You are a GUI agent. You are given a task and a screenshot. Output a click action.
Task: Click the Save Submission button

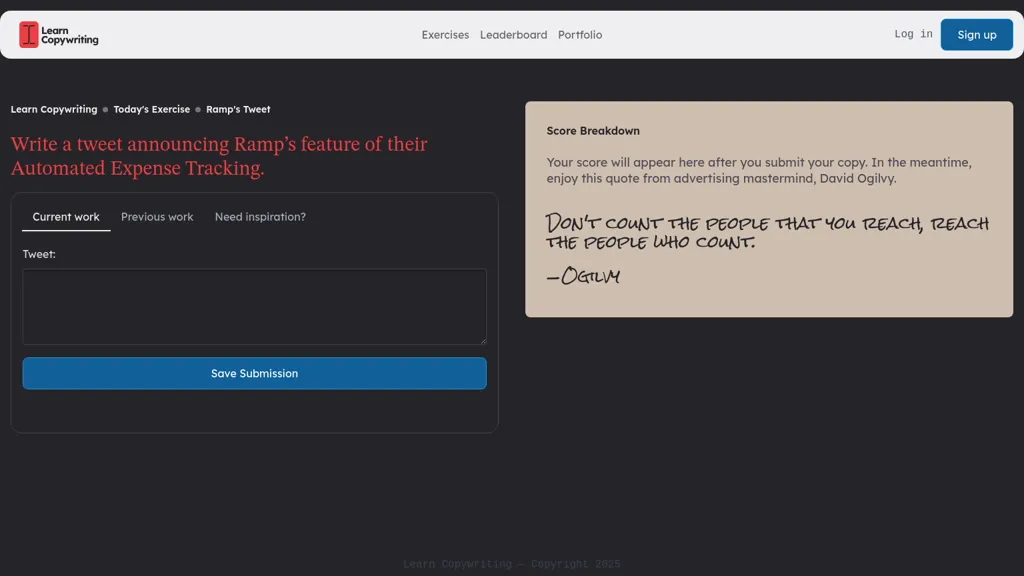click(254, 373)
